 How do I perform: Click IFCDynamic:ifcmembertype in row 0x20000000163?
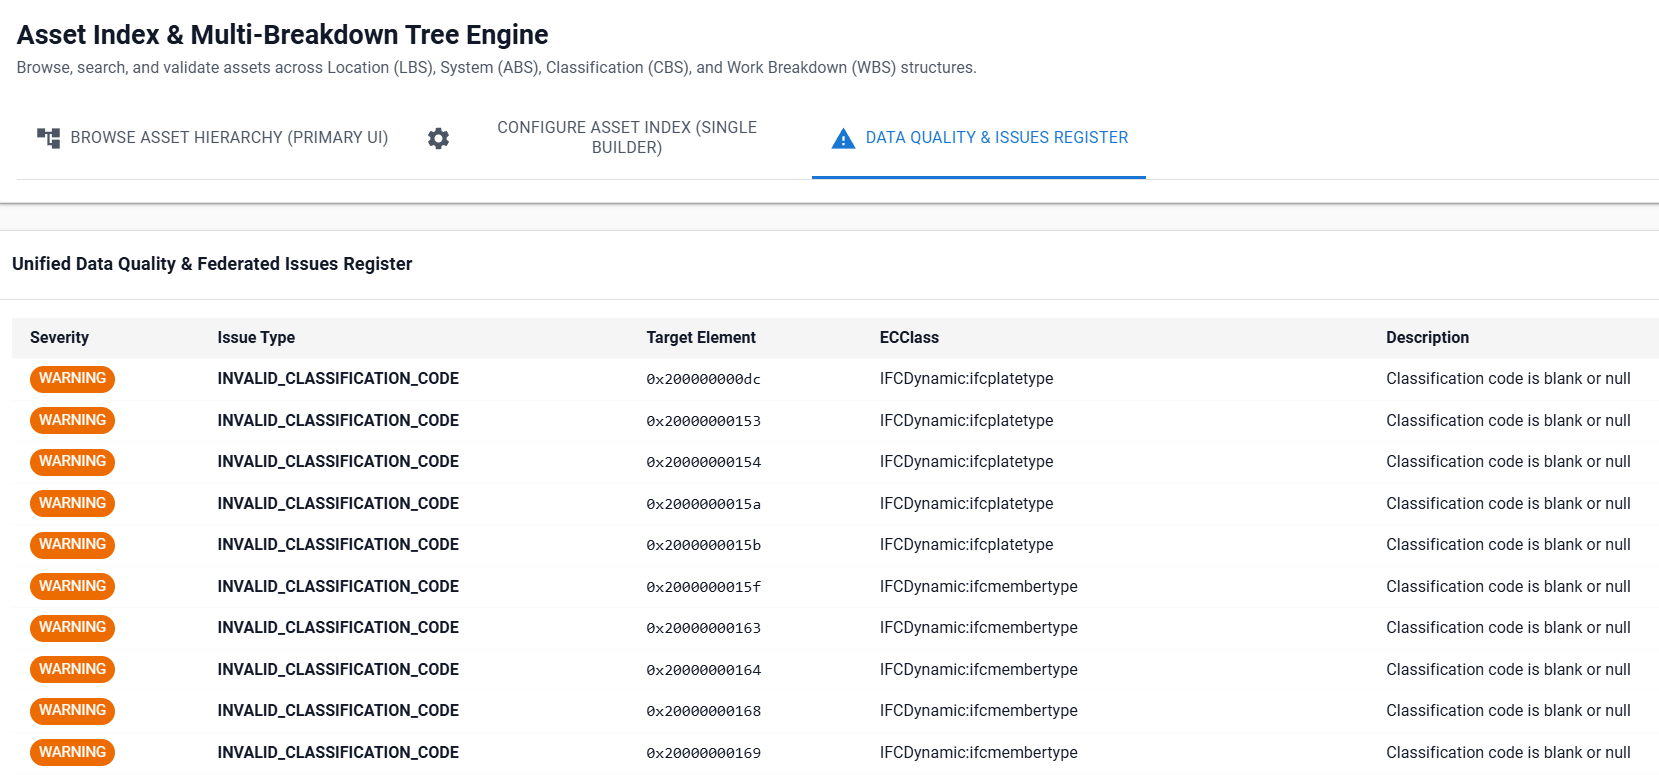(979, 628)
